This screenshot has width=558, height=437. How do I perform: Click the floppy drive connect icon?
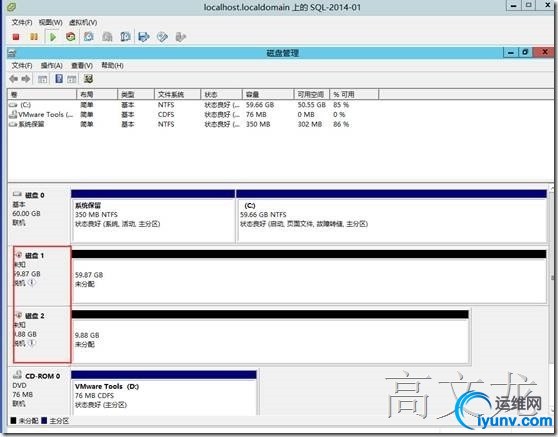144,37
